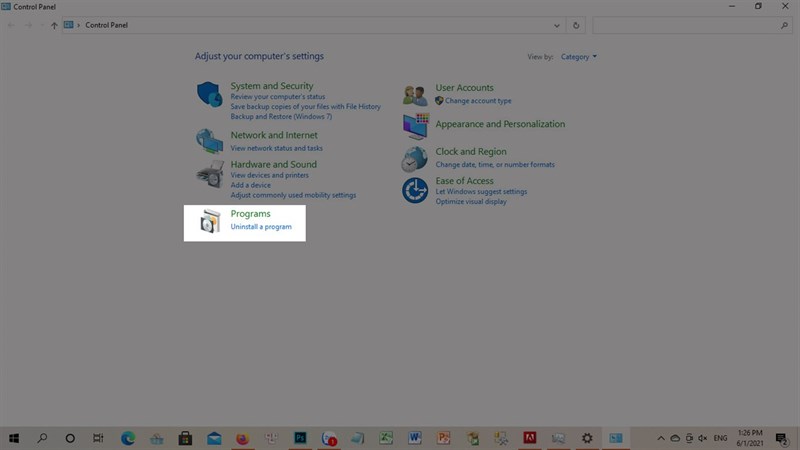Click Uninstall a program
Image resolution: width=800 pixels, height=450 pixels.
coord(261,227)
